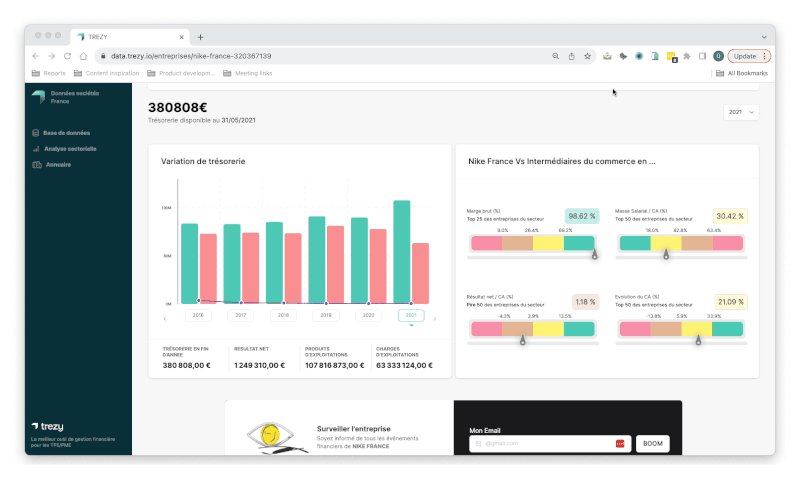Click the Données sociétés France header link
This screenshot has width=800, height=480.
coord(74,97)
